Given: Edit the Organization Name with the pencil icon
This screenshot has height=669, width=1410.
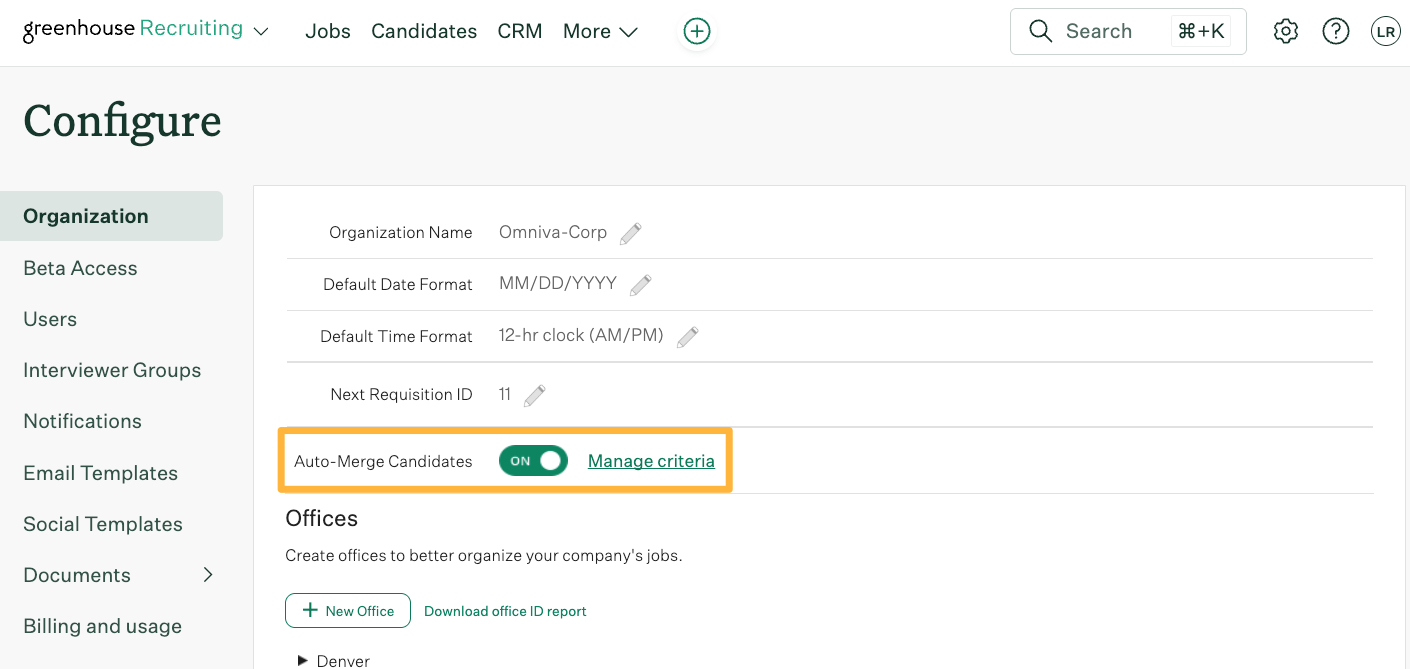Looking at the screenshot, I should coord(630,232).
